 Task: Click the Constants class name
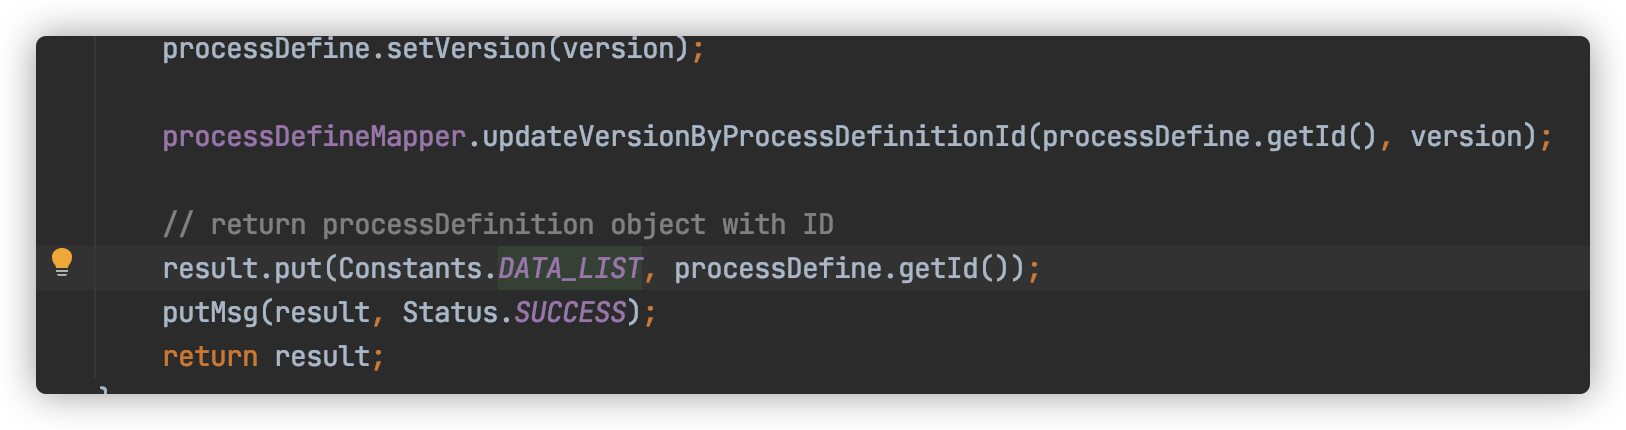click(x=410, y=268)
